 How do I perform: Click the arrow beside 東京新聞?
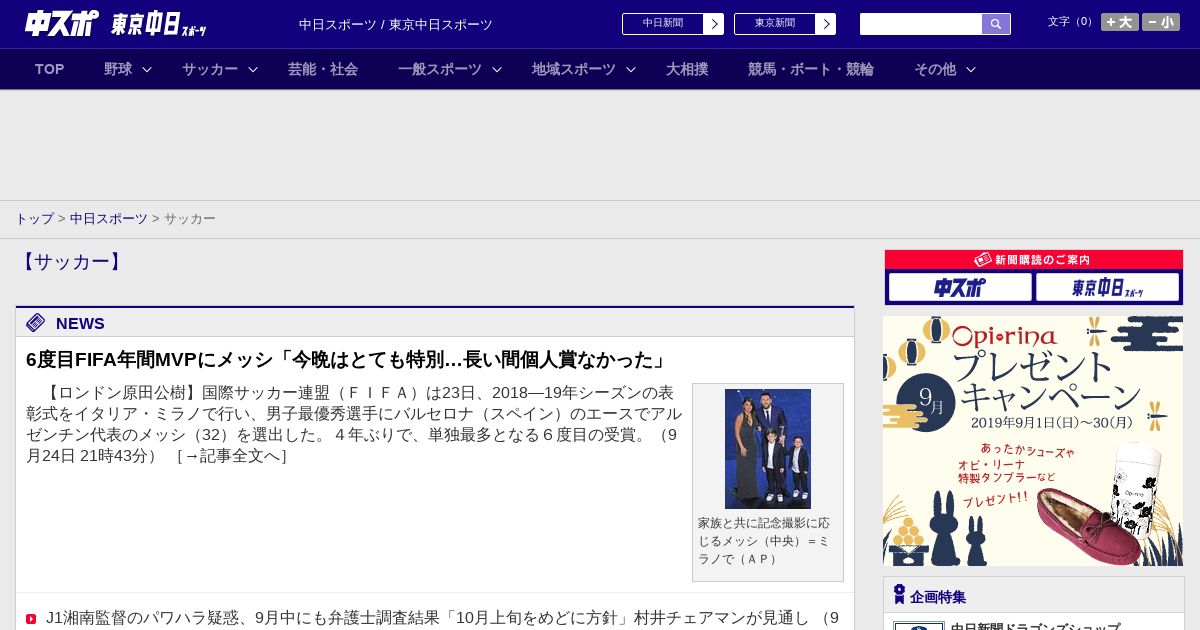(x=826, y=24)
